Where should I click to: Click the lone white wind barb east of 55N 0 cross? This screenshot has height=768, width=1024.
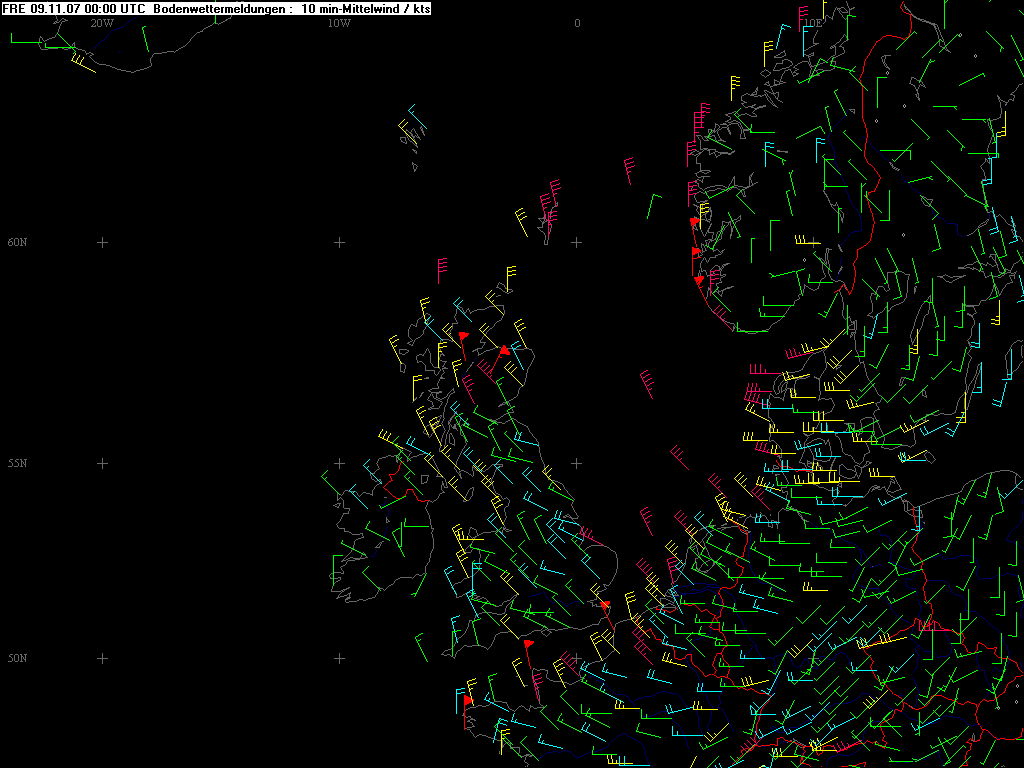680,457
